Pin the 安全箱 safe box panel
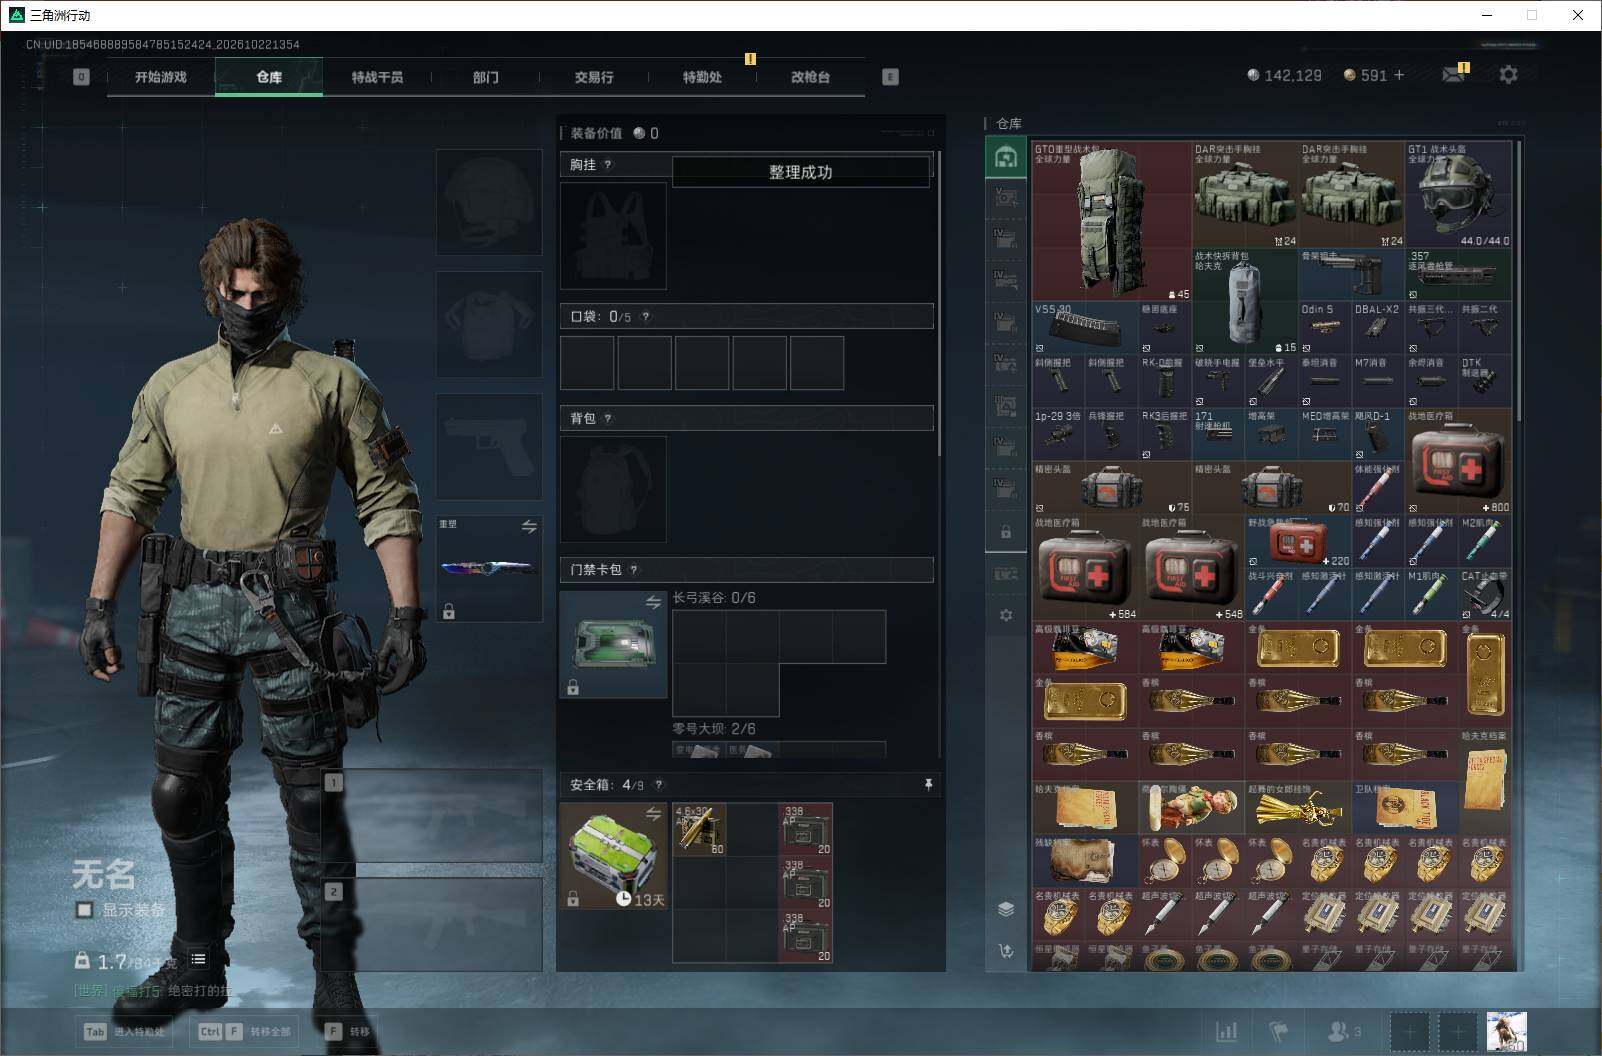The height and width of the screenshot is (1056, 1602). coord(928,785)
